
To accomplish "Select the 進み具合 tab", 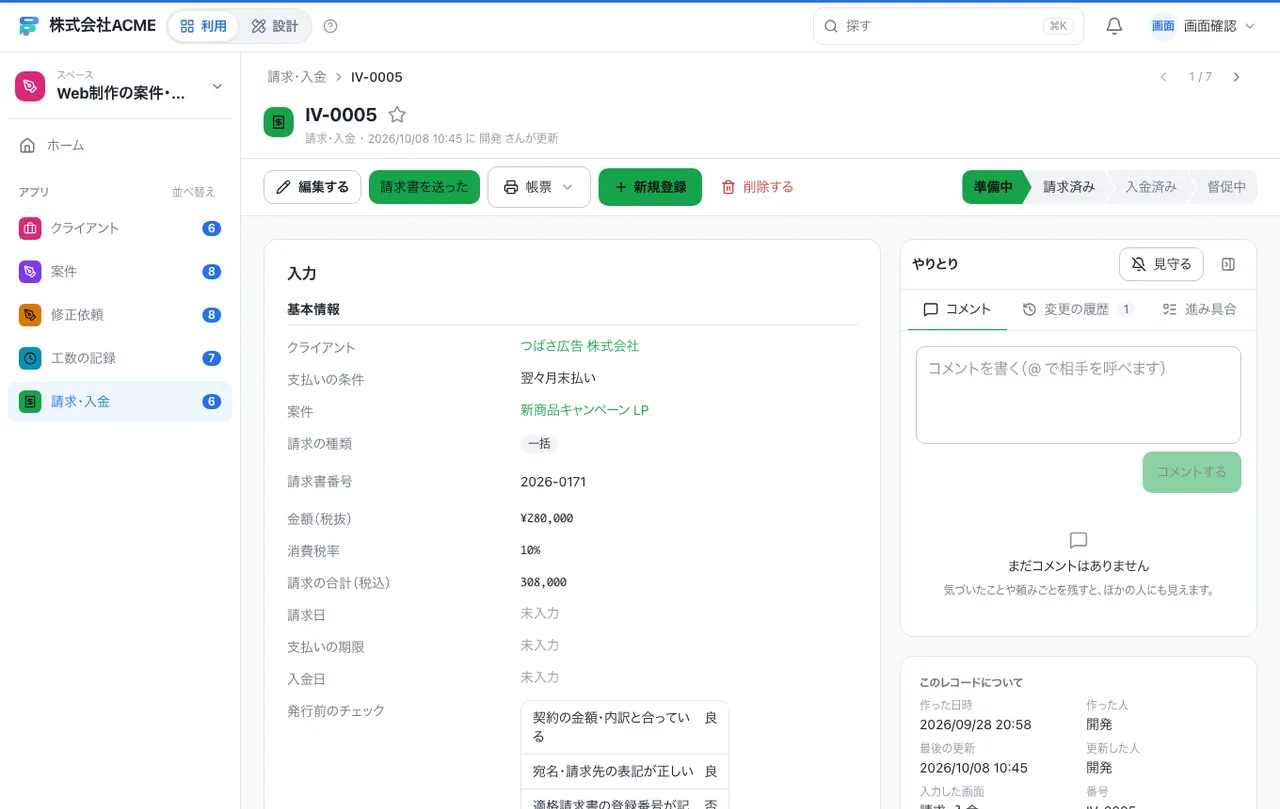I will coord(1199,309).
